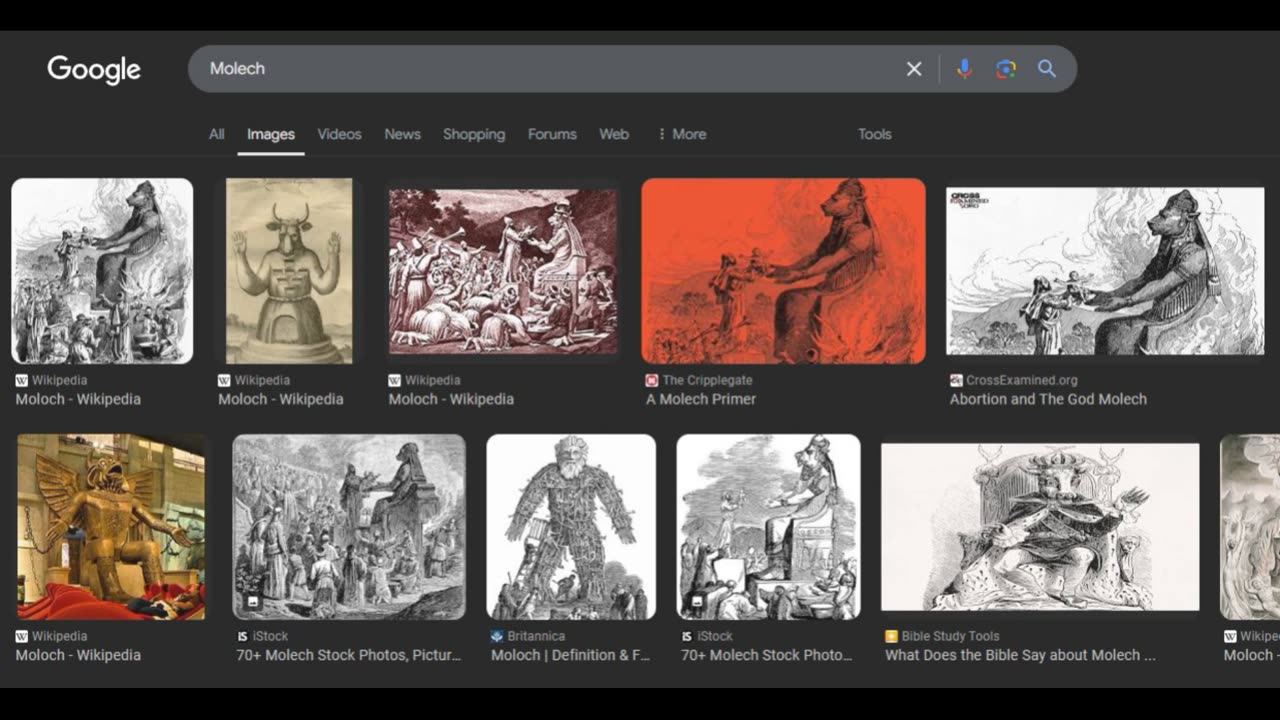Open the golden winged statue thumbnail

tap(111, 527)
